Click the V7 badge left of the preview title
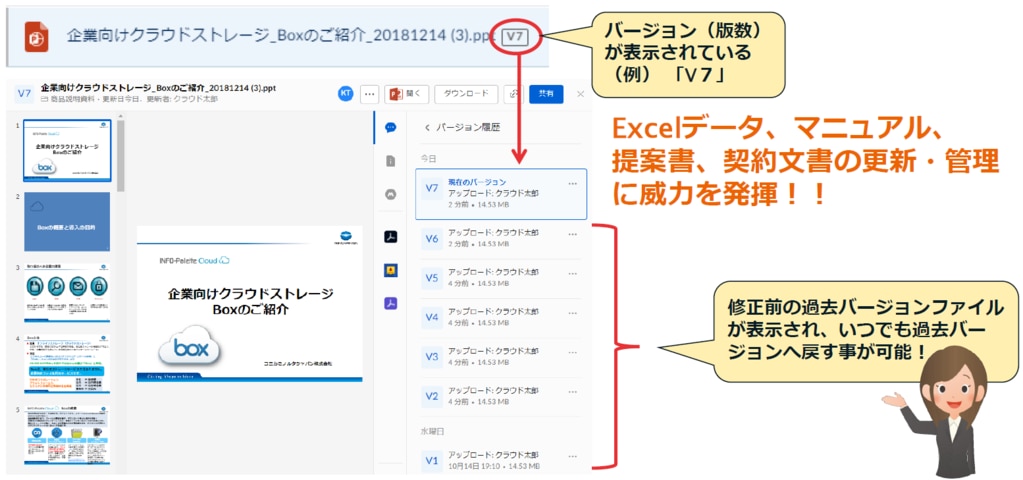1023x480 pixels. coord(24,94)
